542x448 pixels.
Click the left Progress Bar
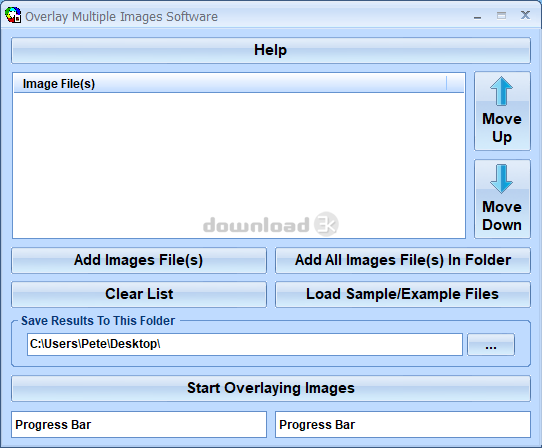coord(139,424)
